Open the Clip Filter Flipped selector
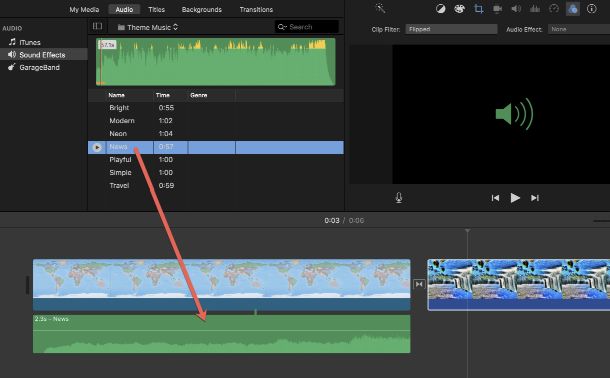 451,29
